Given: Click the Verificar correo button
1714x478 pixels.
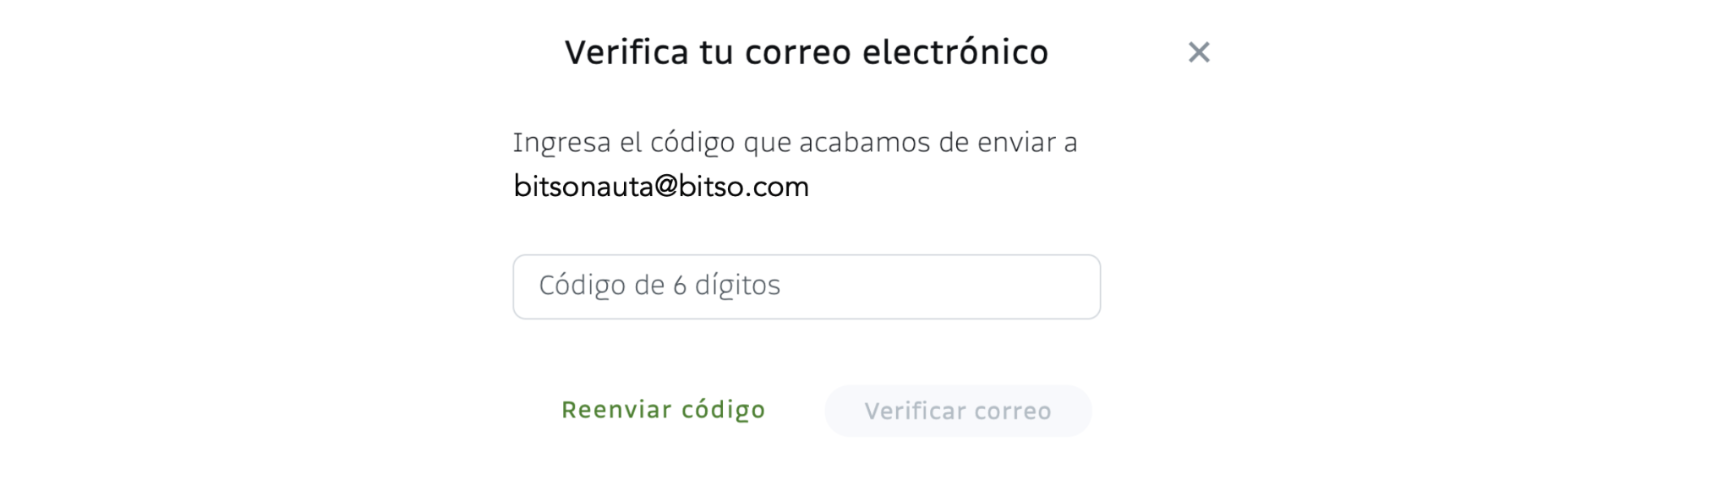Looking at the screenshot, I should 957,411.
